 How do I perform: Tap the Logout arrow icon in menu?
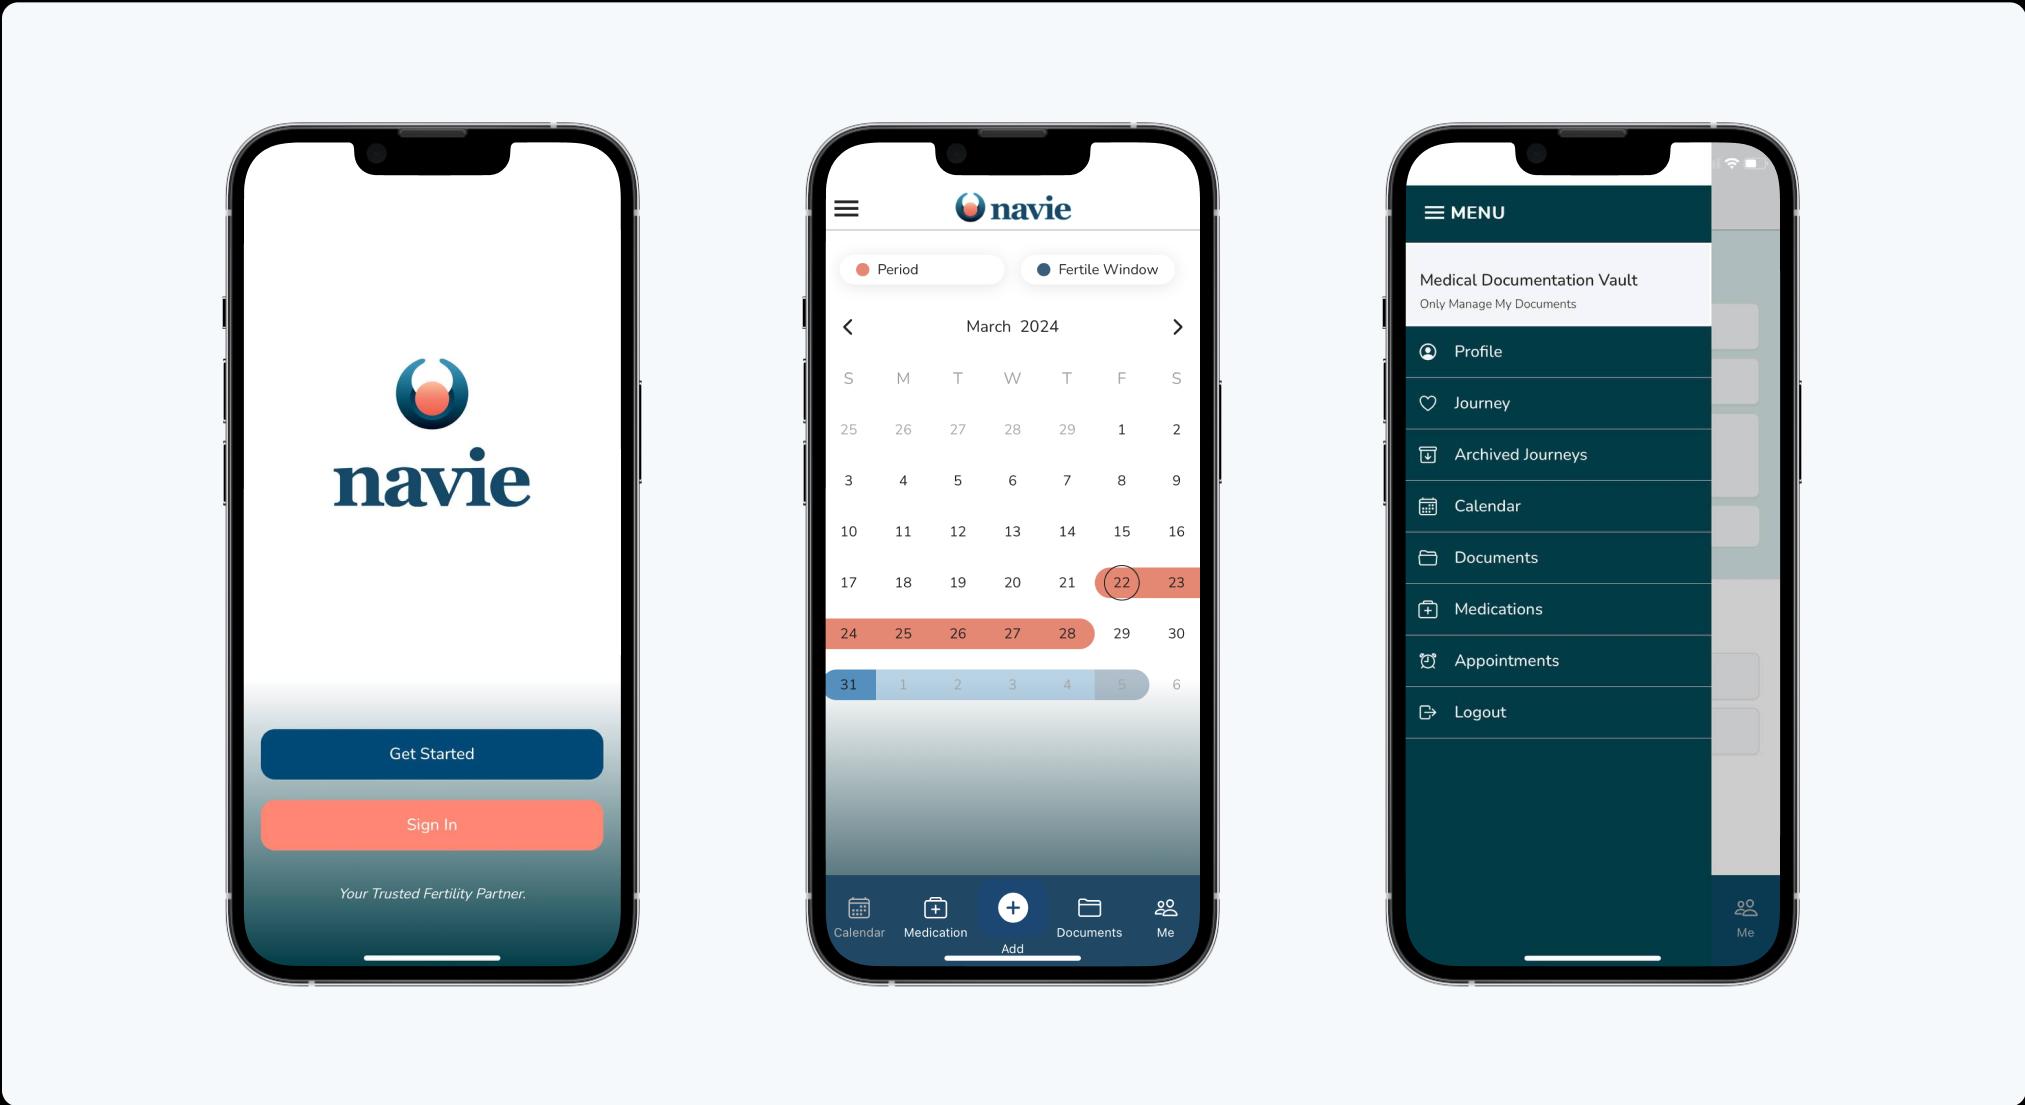coord(1428,712)
